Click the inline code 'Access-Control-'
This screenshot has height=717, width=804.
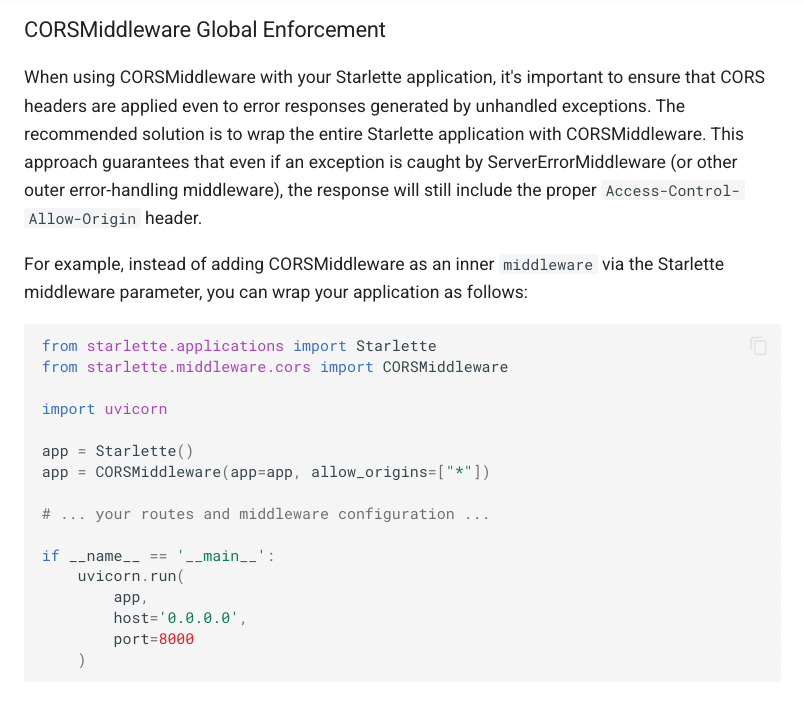tap(672, 191)
